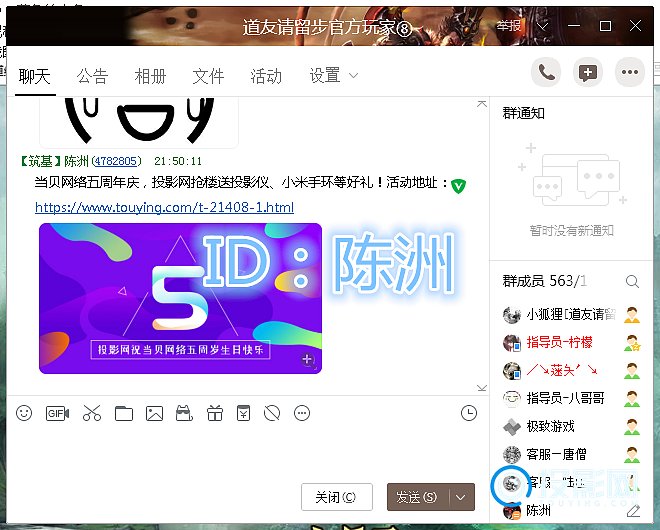Click the 群通知 header

pos(524,113)
